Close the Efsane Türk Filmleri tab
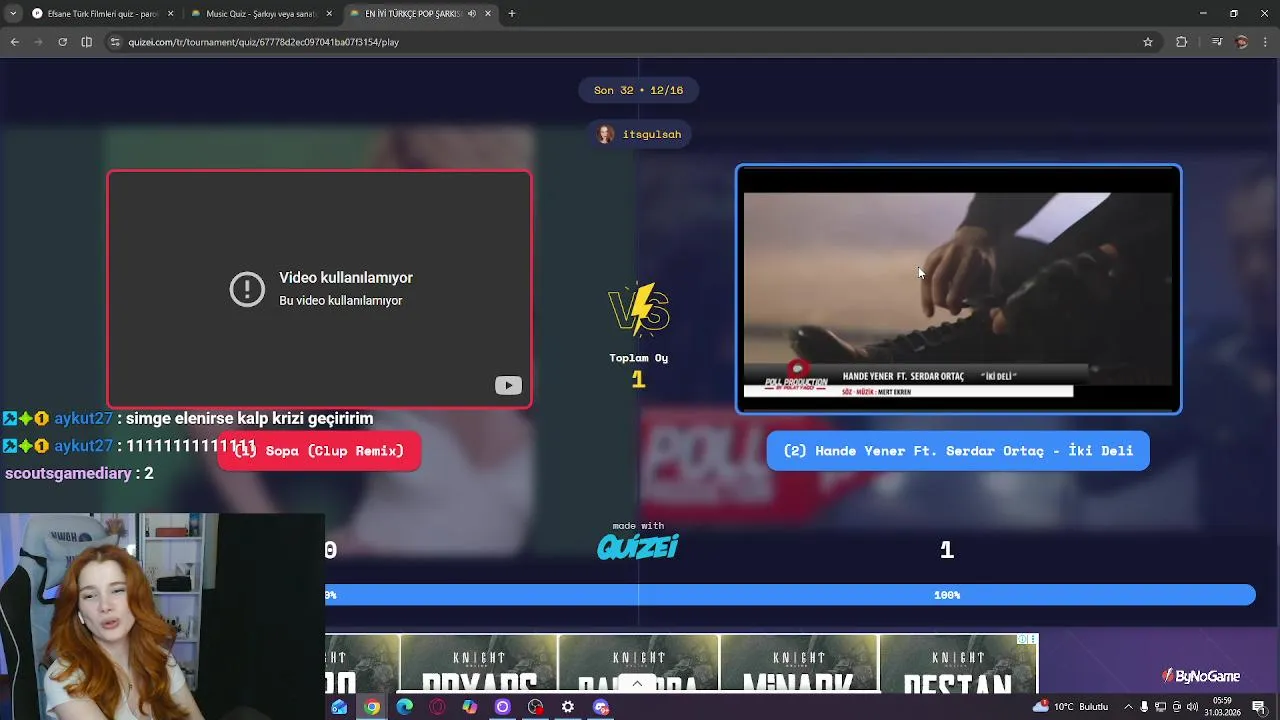Image resolution: width=1280 pixels, height=720 pixels. (x=170, y=14)
